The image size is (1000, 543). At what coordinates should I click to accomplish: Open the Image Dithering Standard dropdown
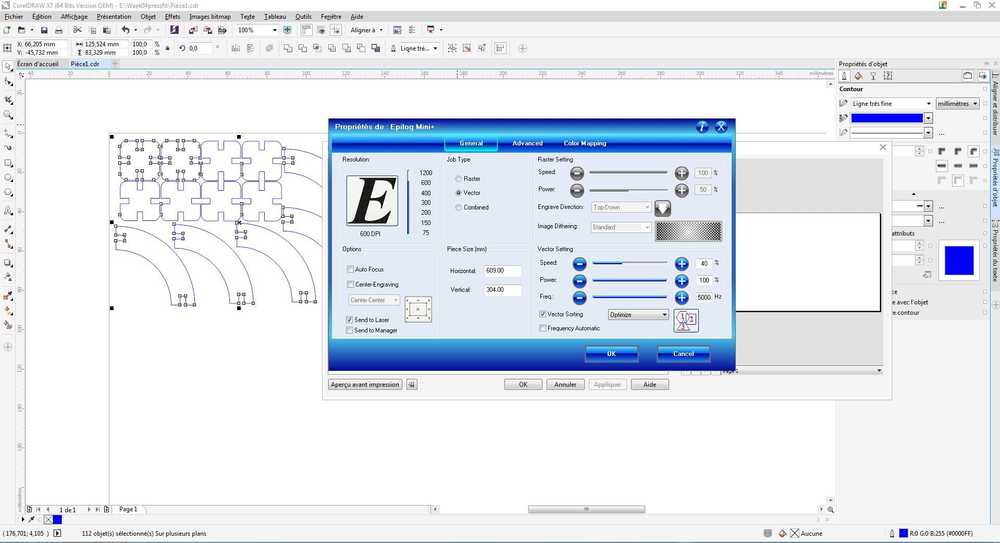pos(621,227)
